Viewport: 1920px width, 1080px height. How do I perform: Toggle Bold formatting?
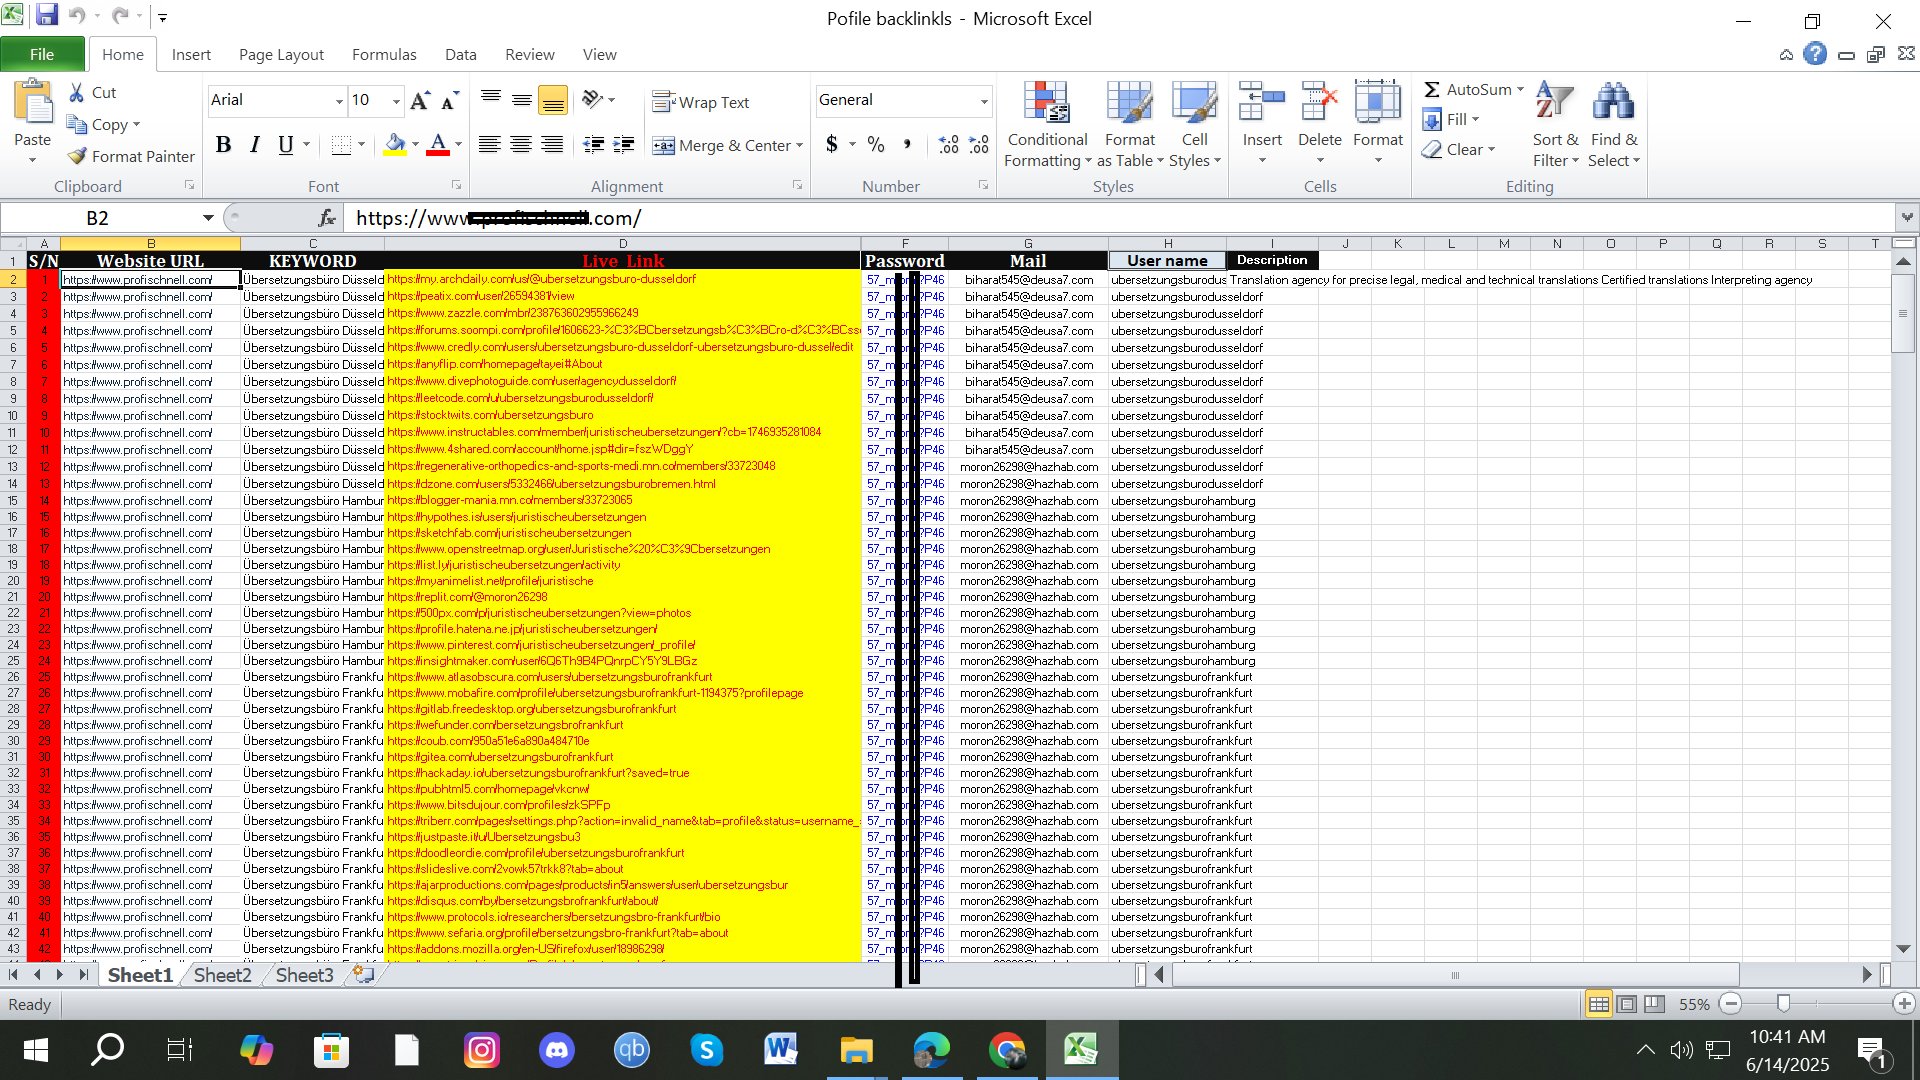tap(223, 145)
